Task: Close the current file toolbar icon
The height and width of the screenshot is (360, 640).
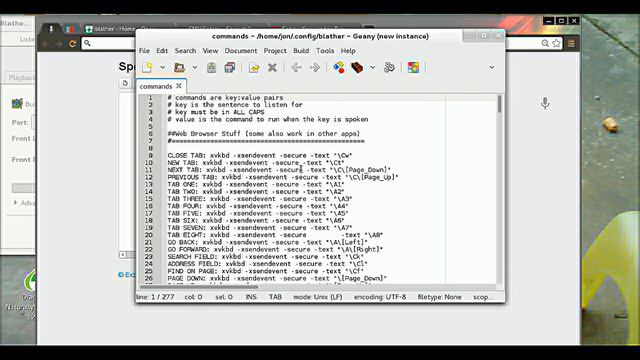Action: coord(272,67)
